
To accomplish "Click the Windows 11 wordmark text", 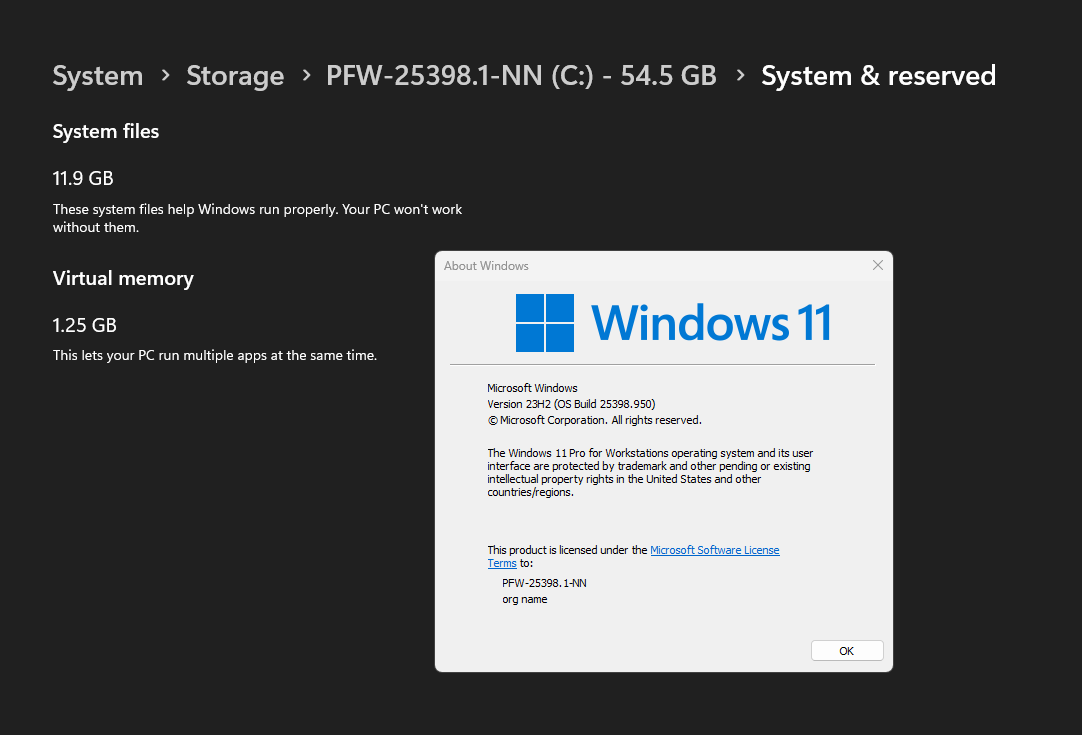I will coord(711,323).
